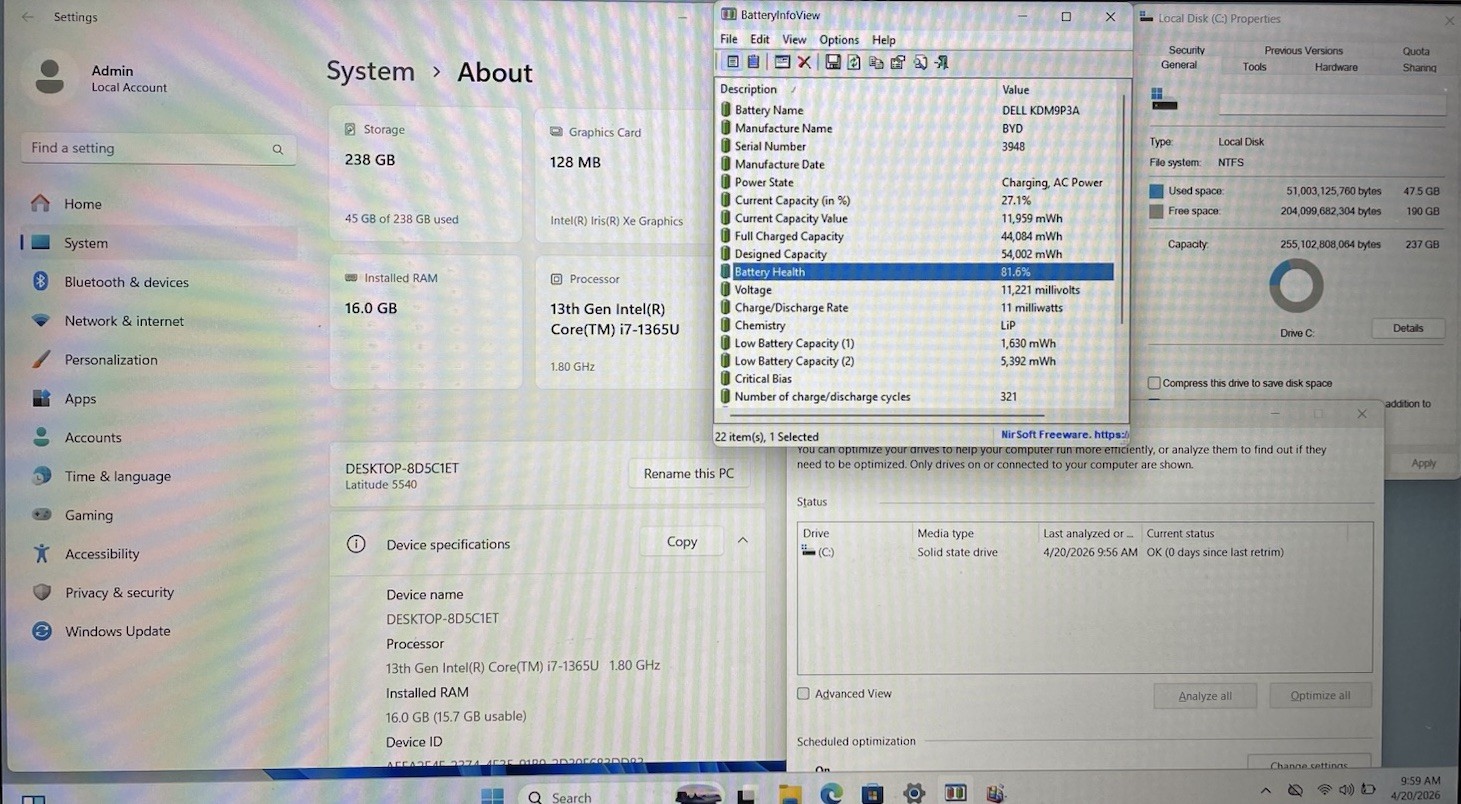Screen dimensions: 1461x804
Task: Open the NirSoft Freeware link
Action: click(1064, 435)
